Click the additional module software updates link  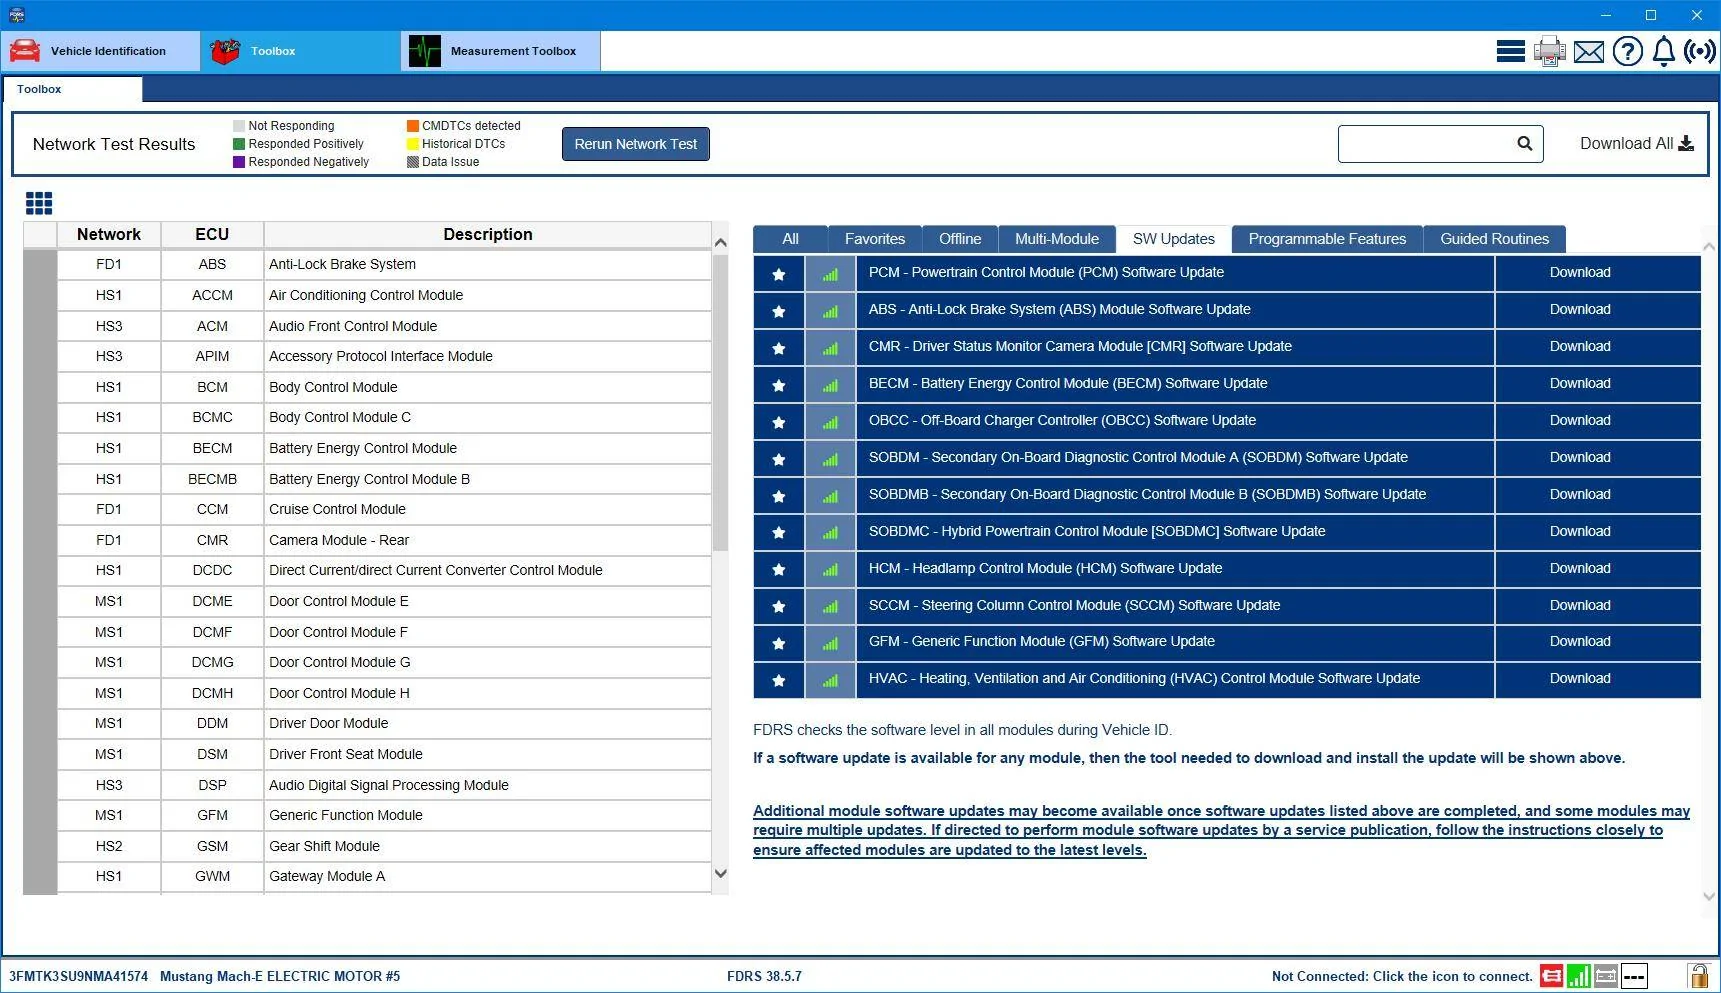pos(1221,830)
